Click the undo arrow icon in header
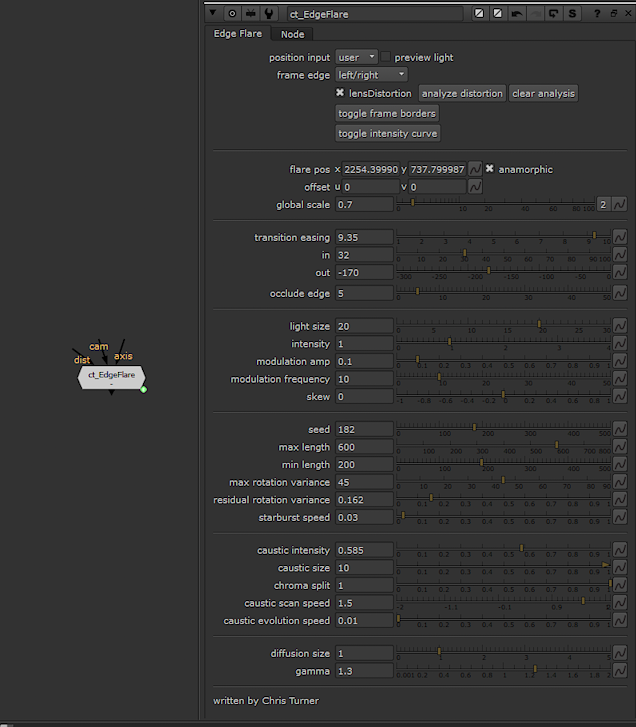 click(517, 14)
